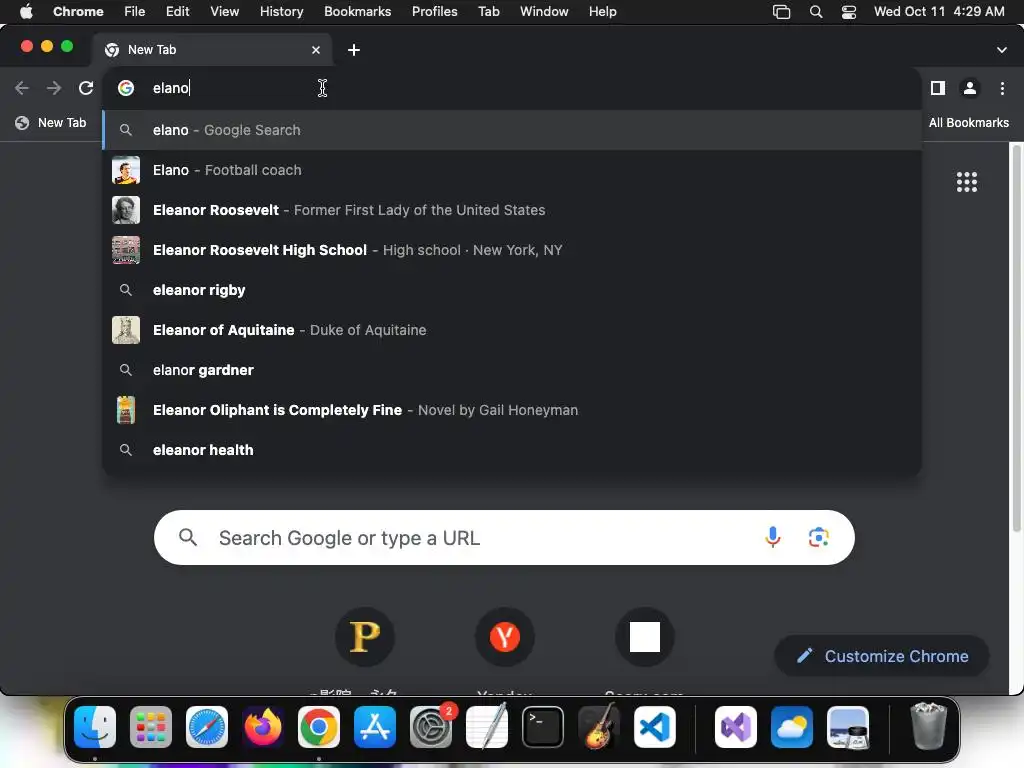Launch Visual Studio Code from the Dock

[655, 727]
